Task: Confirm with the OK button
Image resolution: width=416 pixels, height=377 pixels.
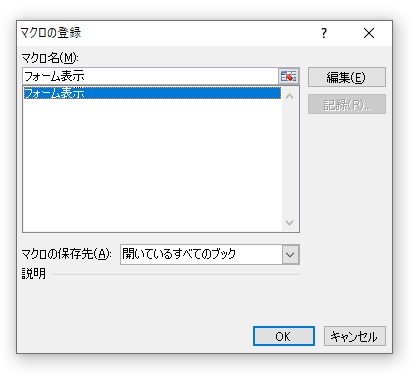Action: pyautogui.click(x=284, y=336)
